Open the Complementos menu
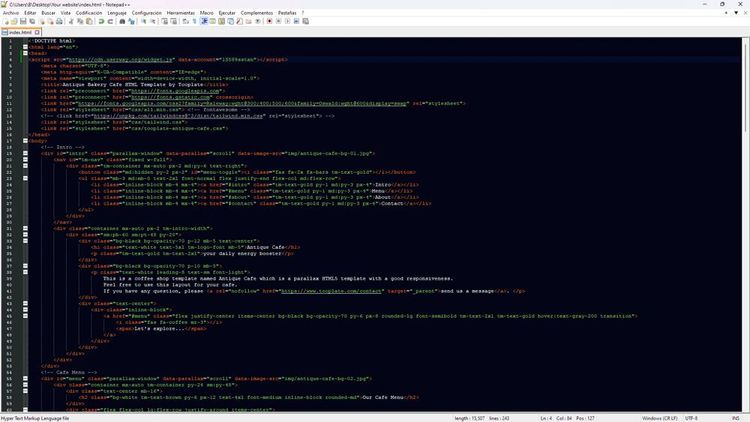 click(257, 13)
